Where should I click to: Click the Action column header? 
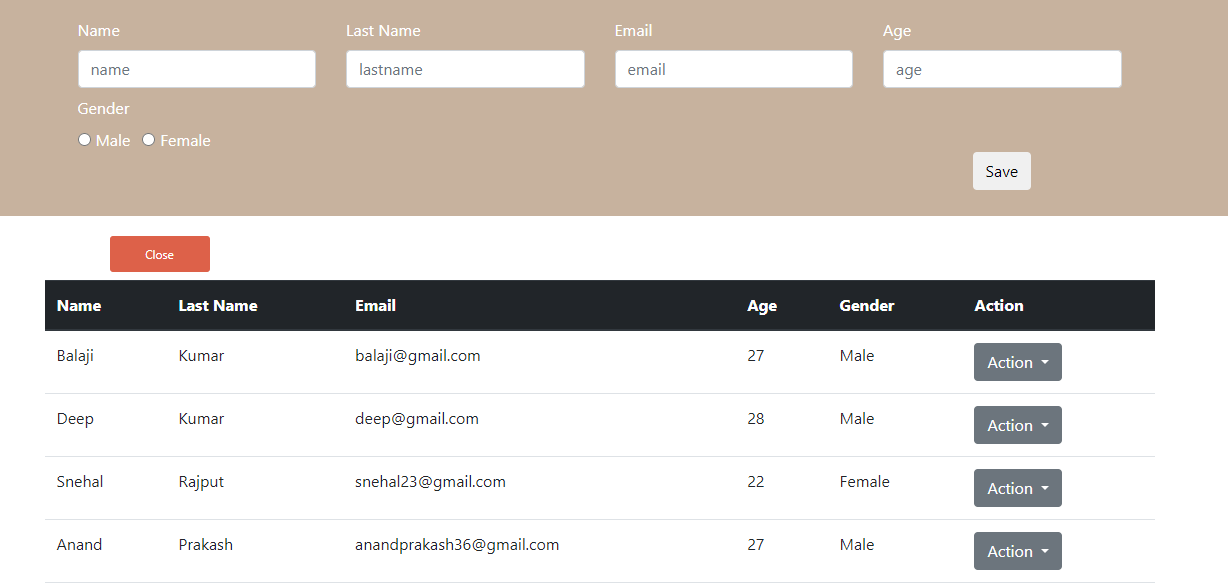[x=999, y=305]
